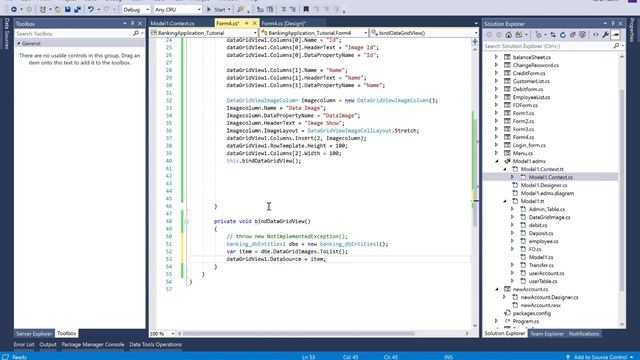Expand the balanceSheet.cs tree node
Viewport: 640px width, 360px height.
[497, 57]
